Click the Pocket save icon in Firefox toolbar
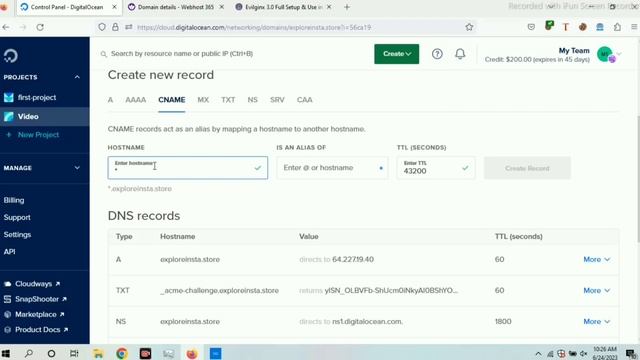640x360 pixels. [531, 27]
